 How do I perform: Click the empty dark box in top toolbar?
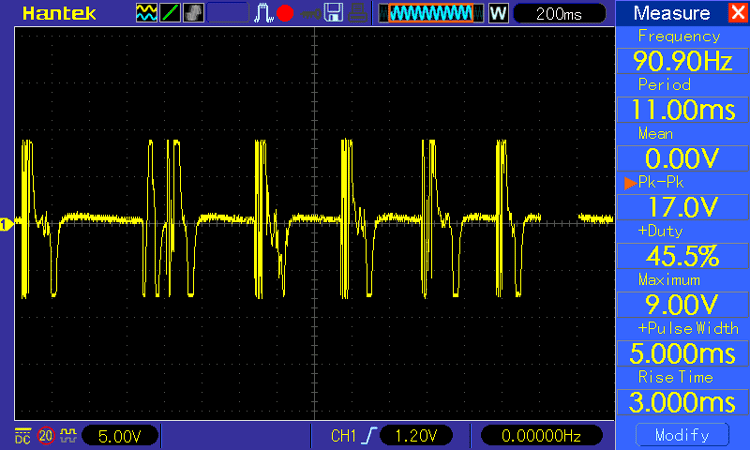(228, 13)
